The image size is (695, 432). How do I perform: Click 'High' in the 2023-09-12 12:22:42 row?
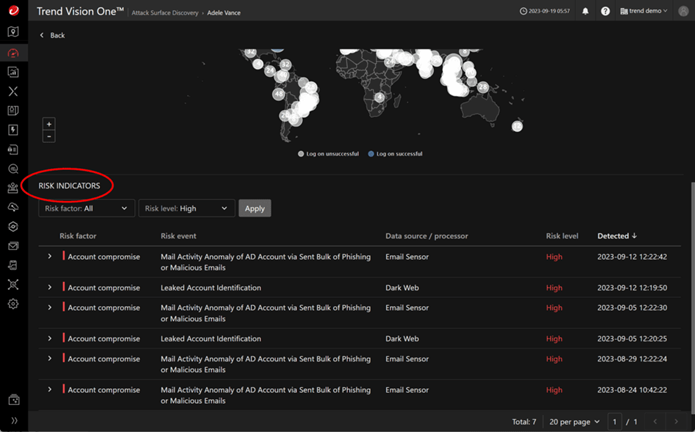[554, 257]
